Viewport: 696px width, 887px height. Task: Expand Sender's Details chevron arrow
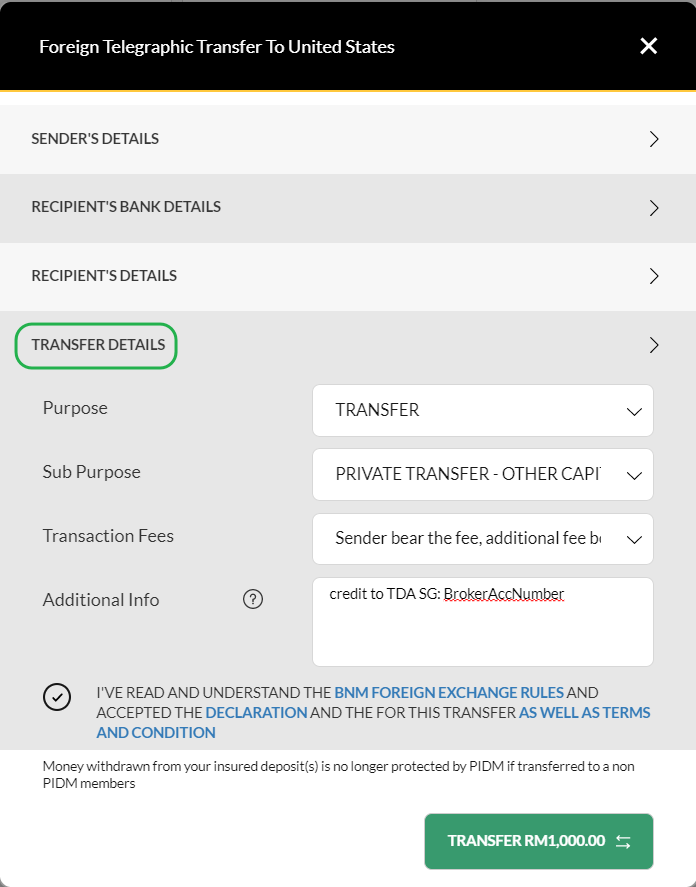click(x=654, y=139)
